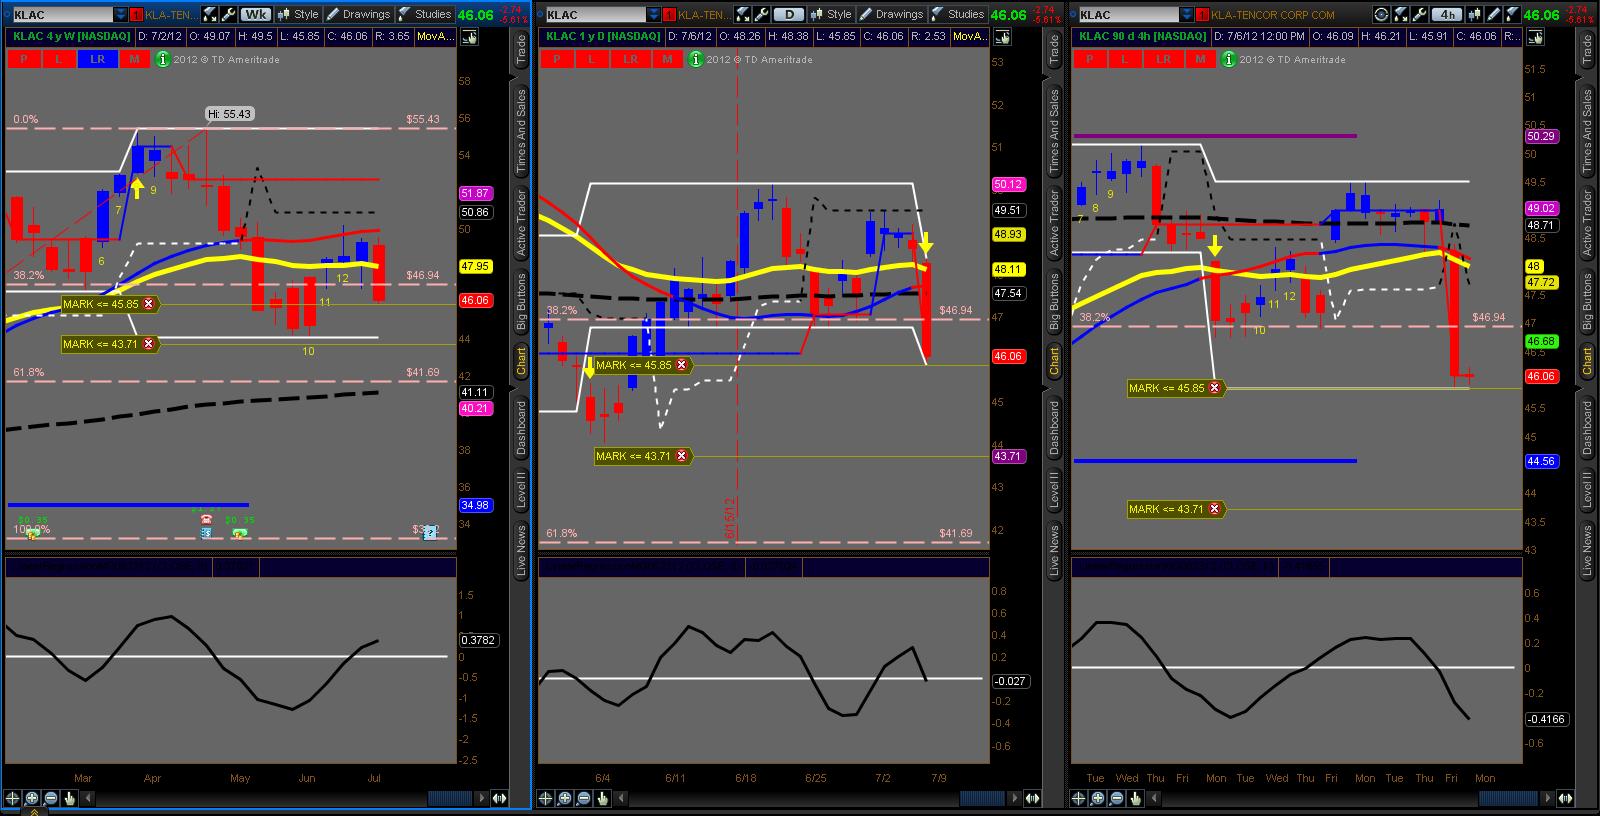The width and height of the screenshot is (1600, 816).
Task: Remove MARK <= 43.71 alert on daily chart
Action: 682,456
